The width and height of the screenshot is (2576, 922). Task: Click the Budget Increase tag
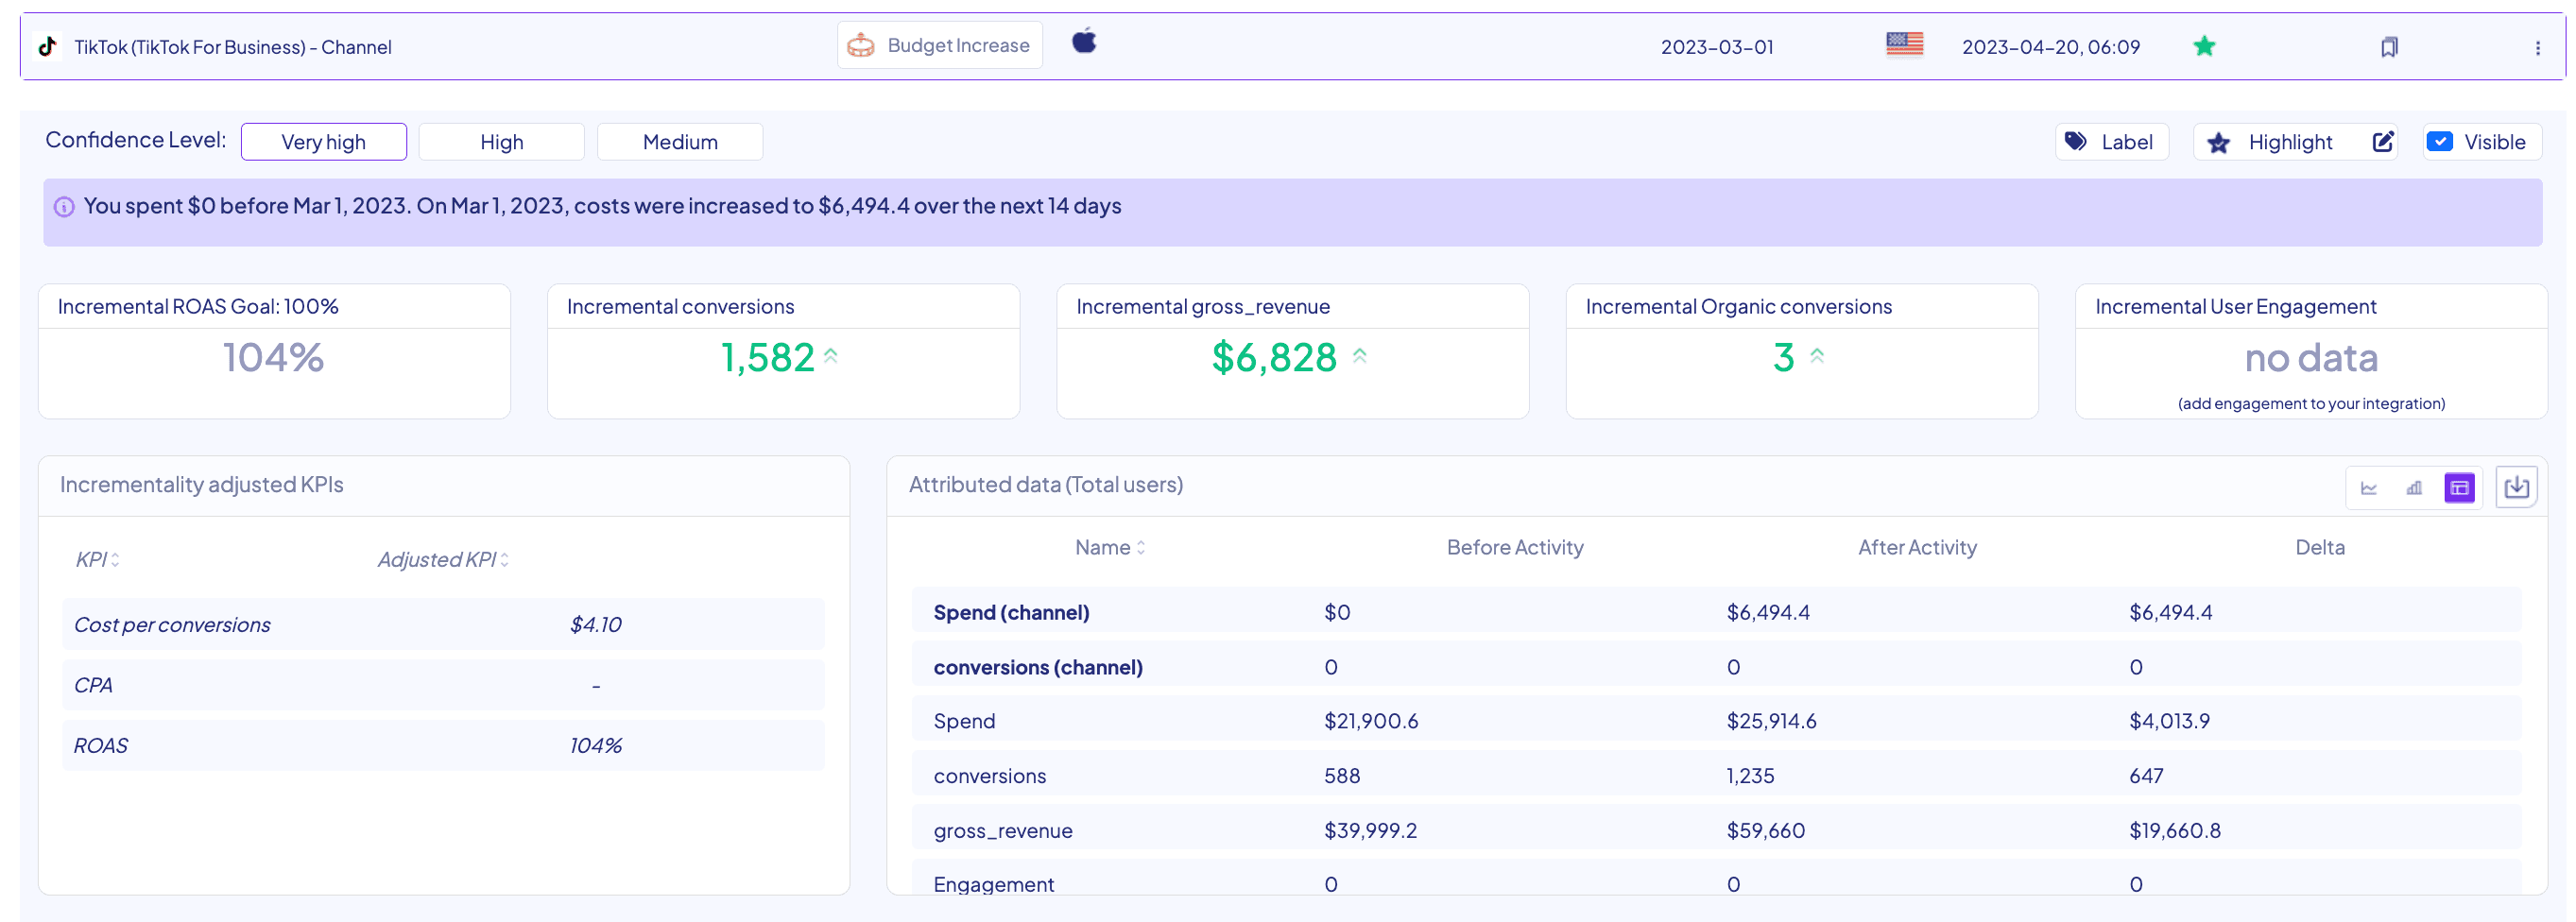939,45
